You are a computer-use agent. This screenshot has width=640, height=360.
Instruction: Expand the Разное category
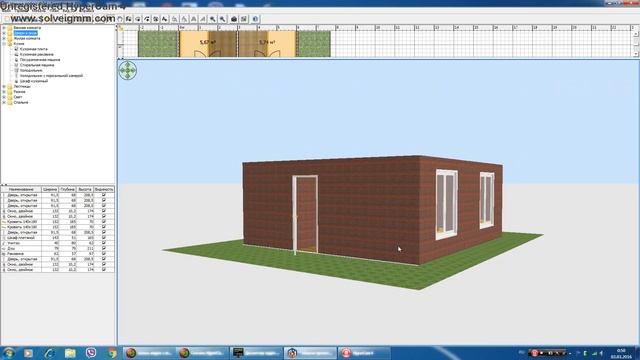point(4,92)
